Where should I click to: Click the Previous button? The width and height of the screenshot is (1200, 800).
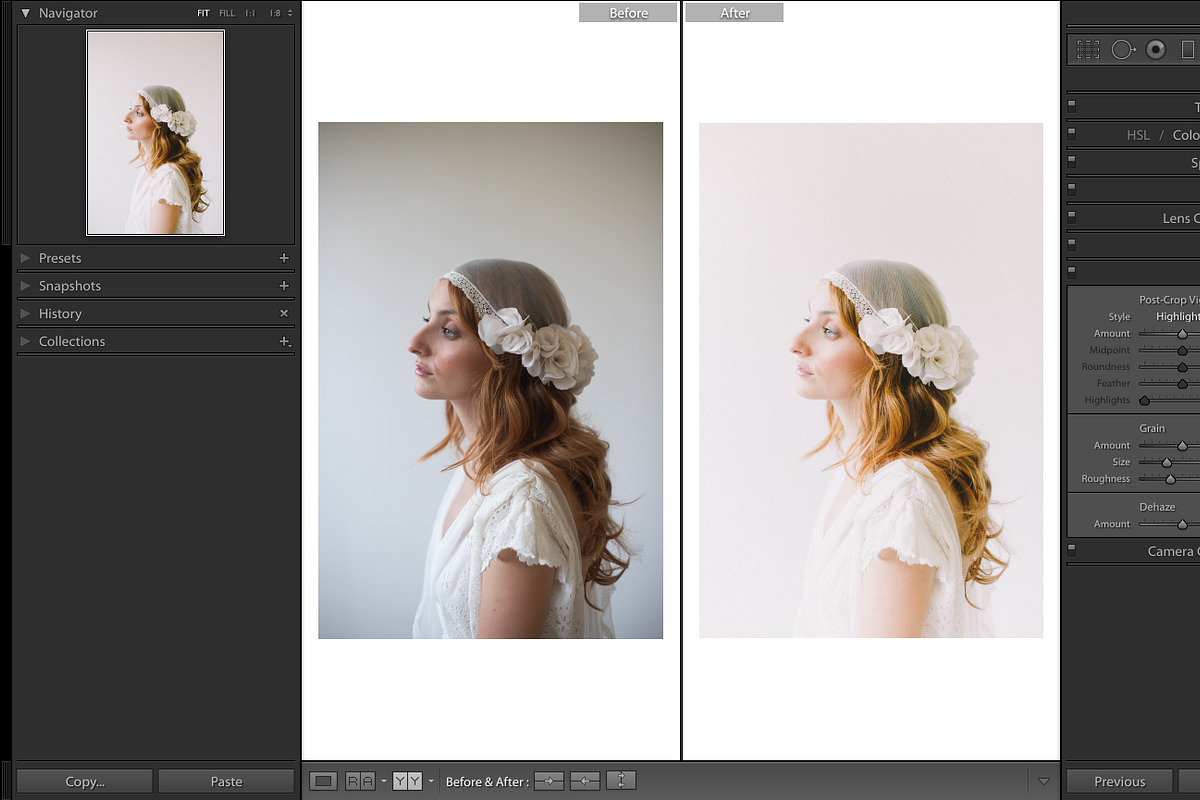[x=1119, y=781]
